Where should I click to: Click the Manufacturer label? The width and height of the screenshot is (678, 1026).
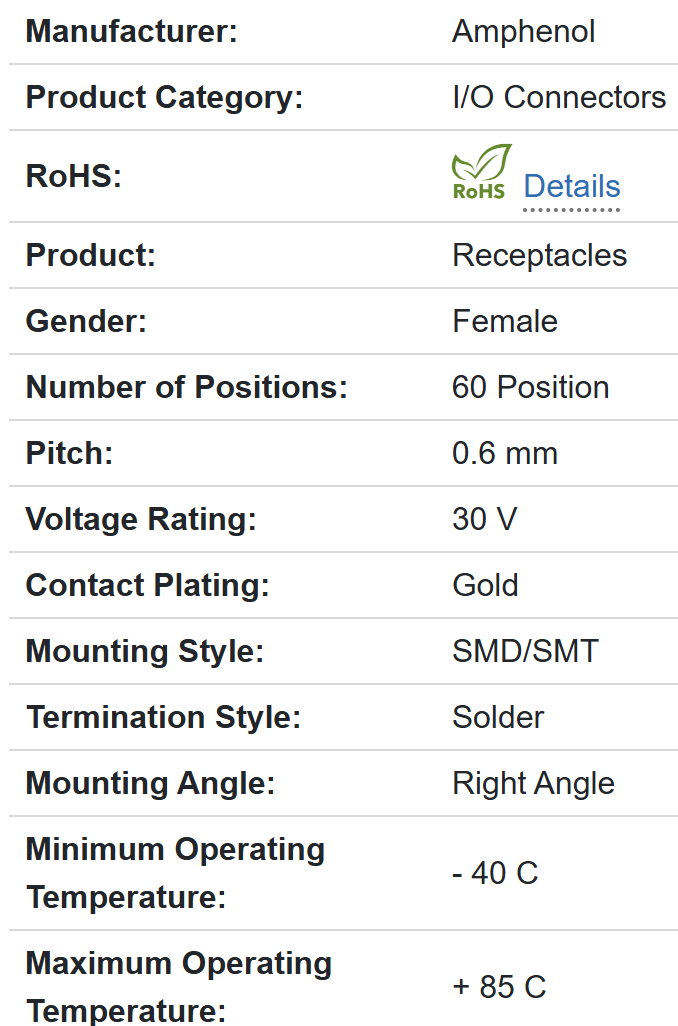(x=131, y=31)
